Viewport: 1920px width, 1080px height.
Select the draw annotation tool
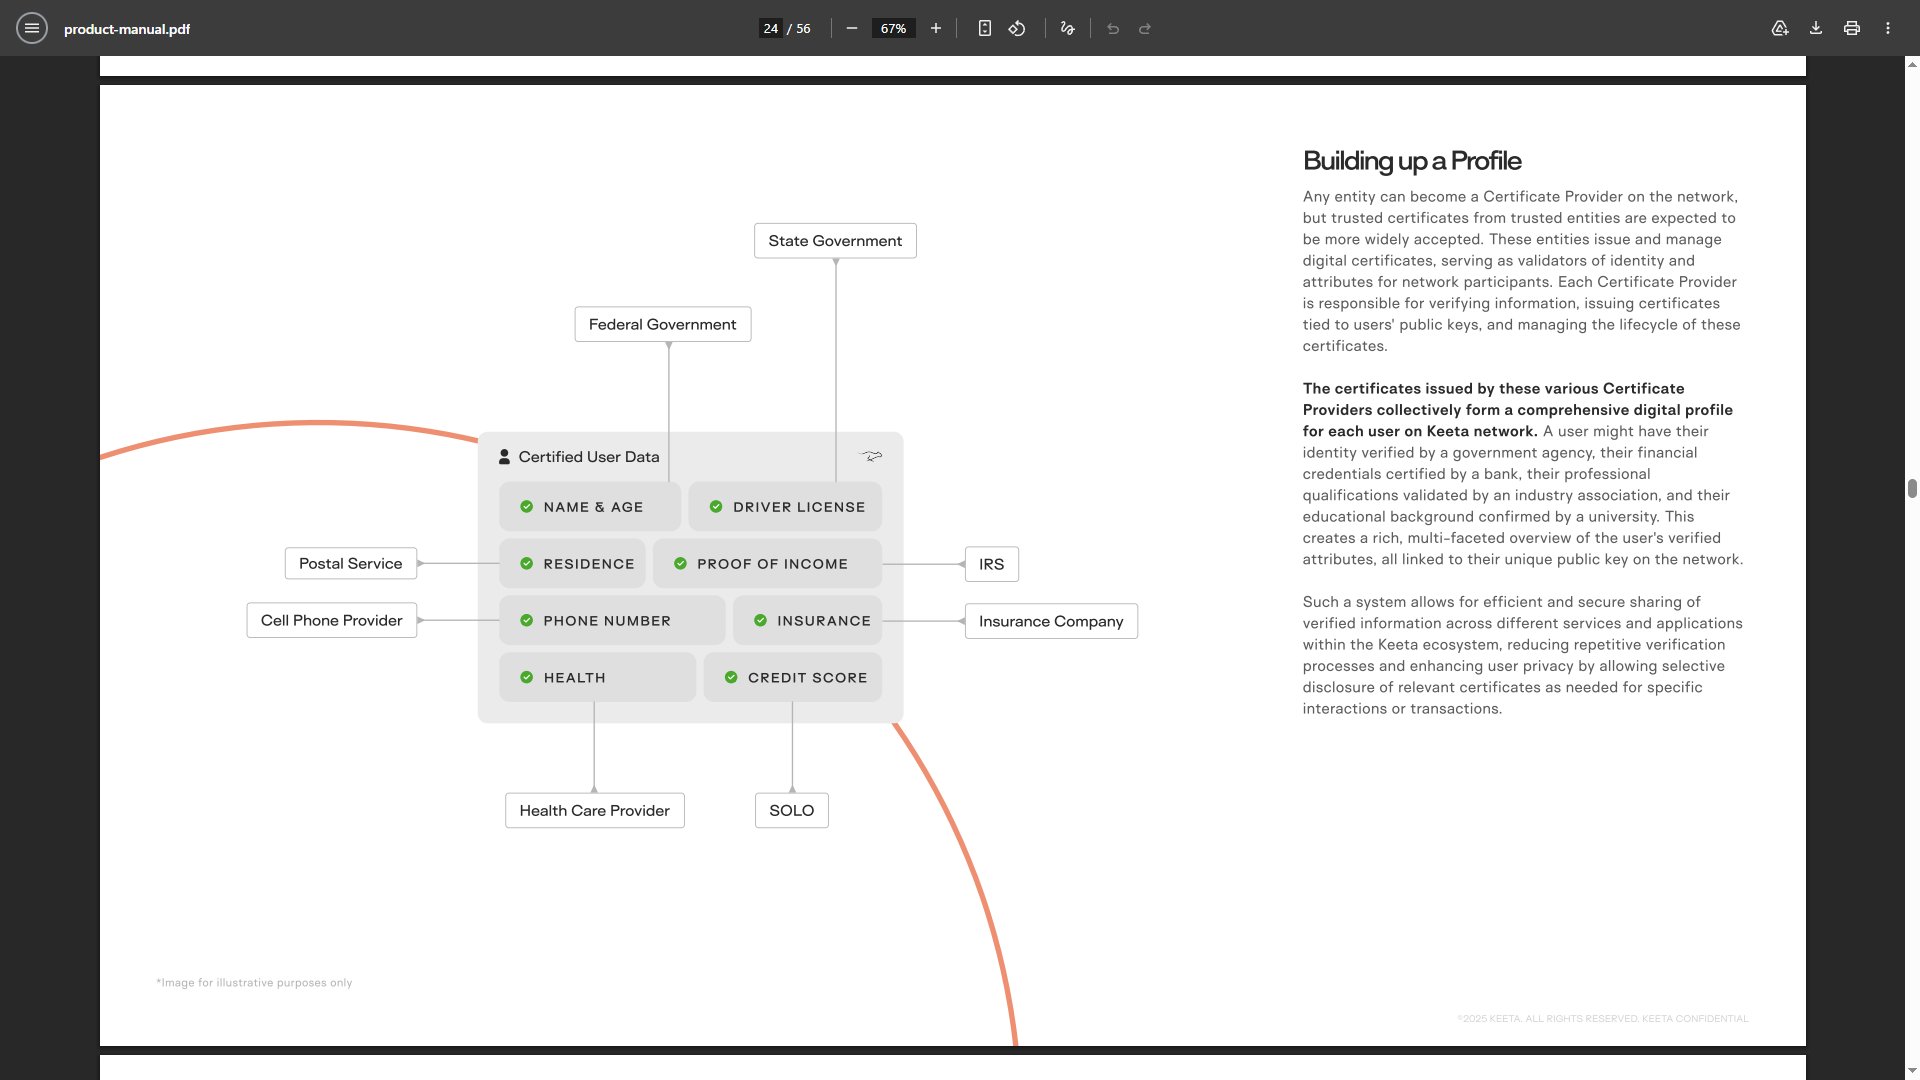pyautogui.click(x=1067, y=28)
